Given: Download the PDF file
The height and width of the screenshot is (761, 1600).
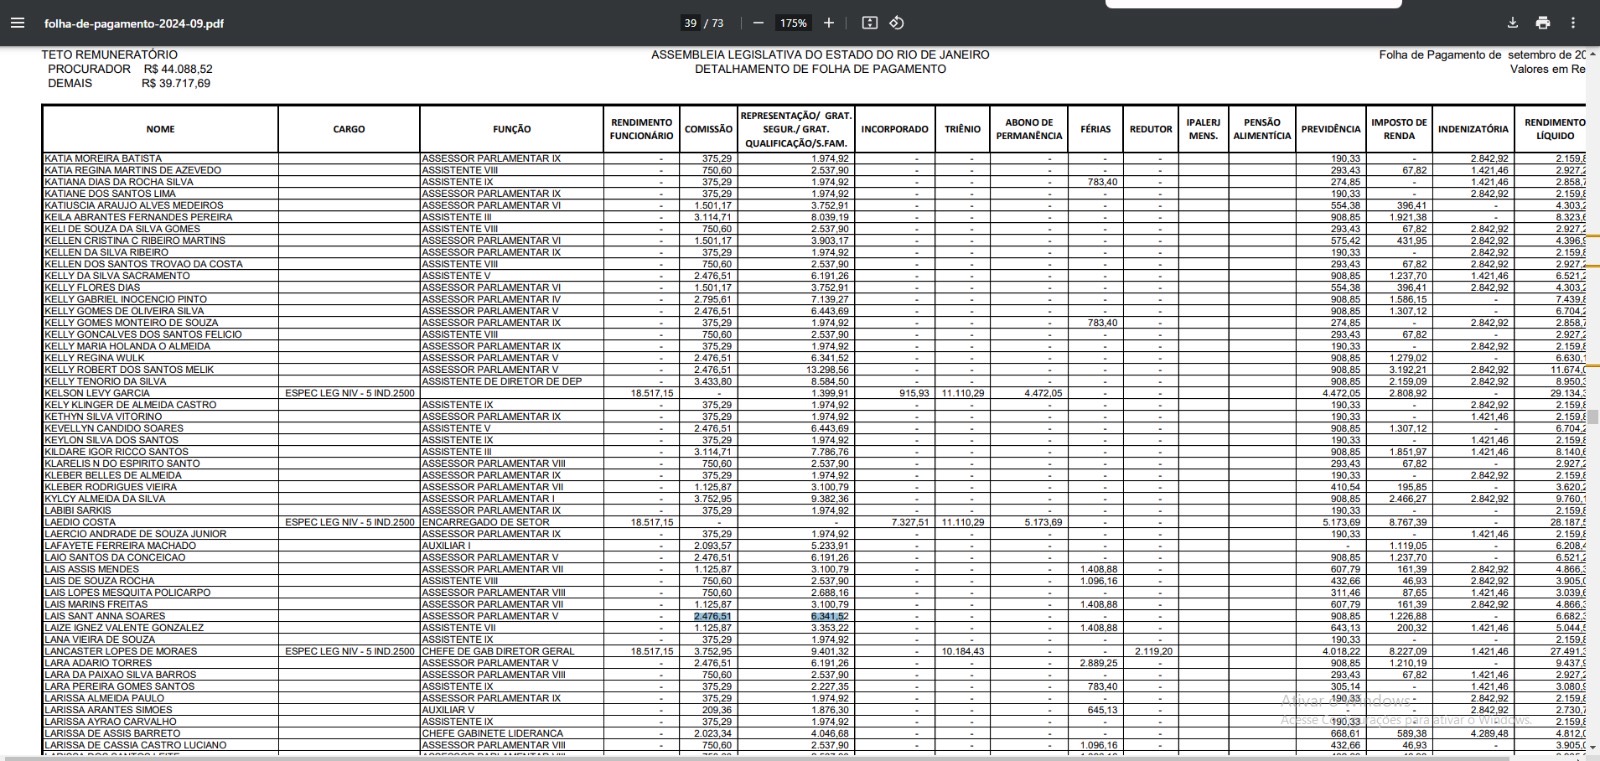Looking at the screenshot, I should pos(1513,22).
